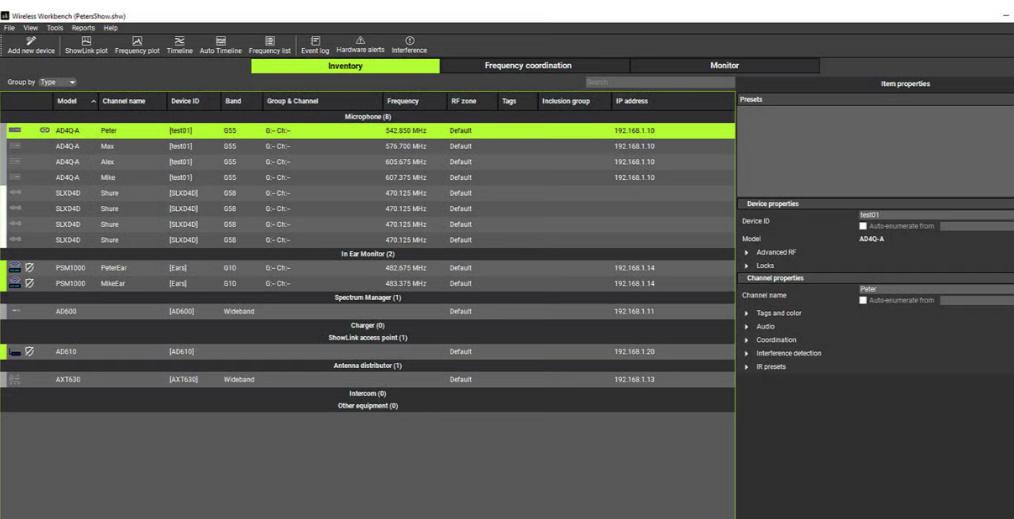Click the device icon in the Alex row
This screenshot has height=519, width=1014.
tap(15, 162)
